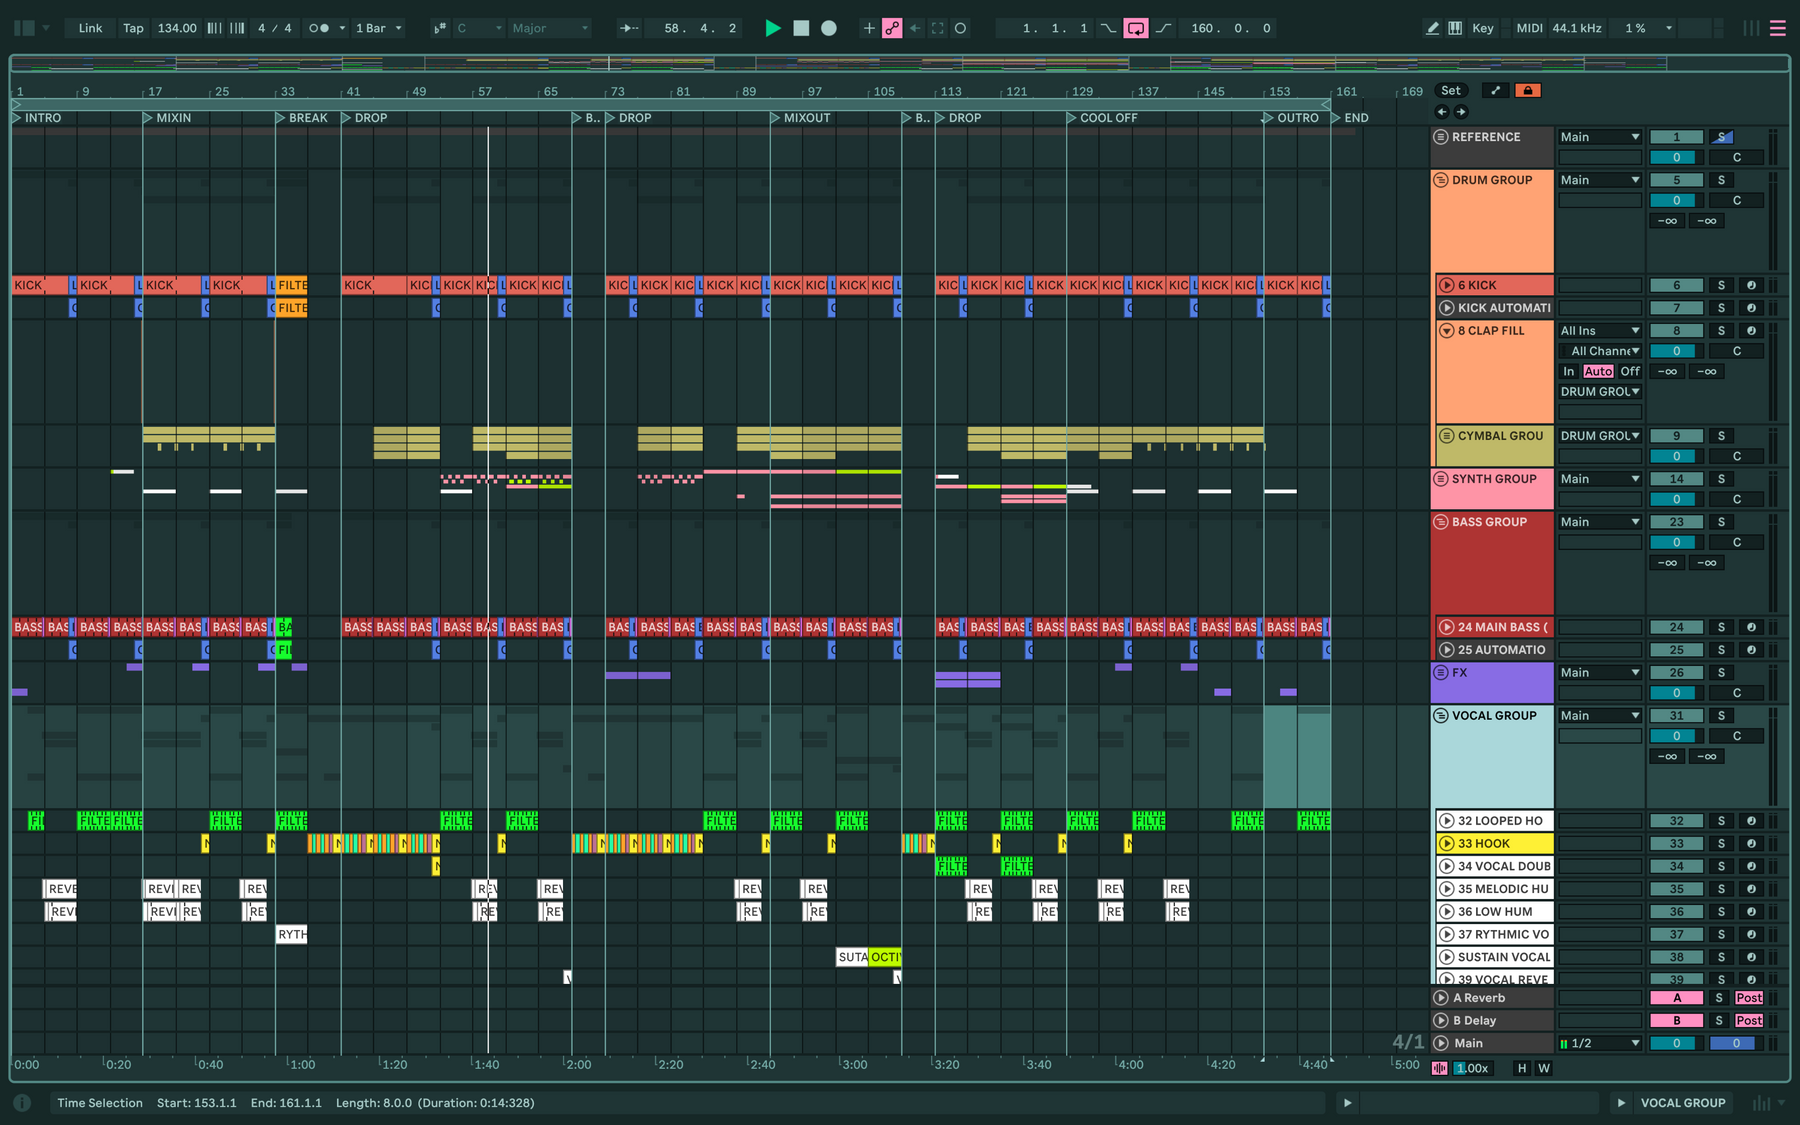Screen dimensions: 1800x1125
Task: Fold the BASS GROUP track
Action: 1441,522
